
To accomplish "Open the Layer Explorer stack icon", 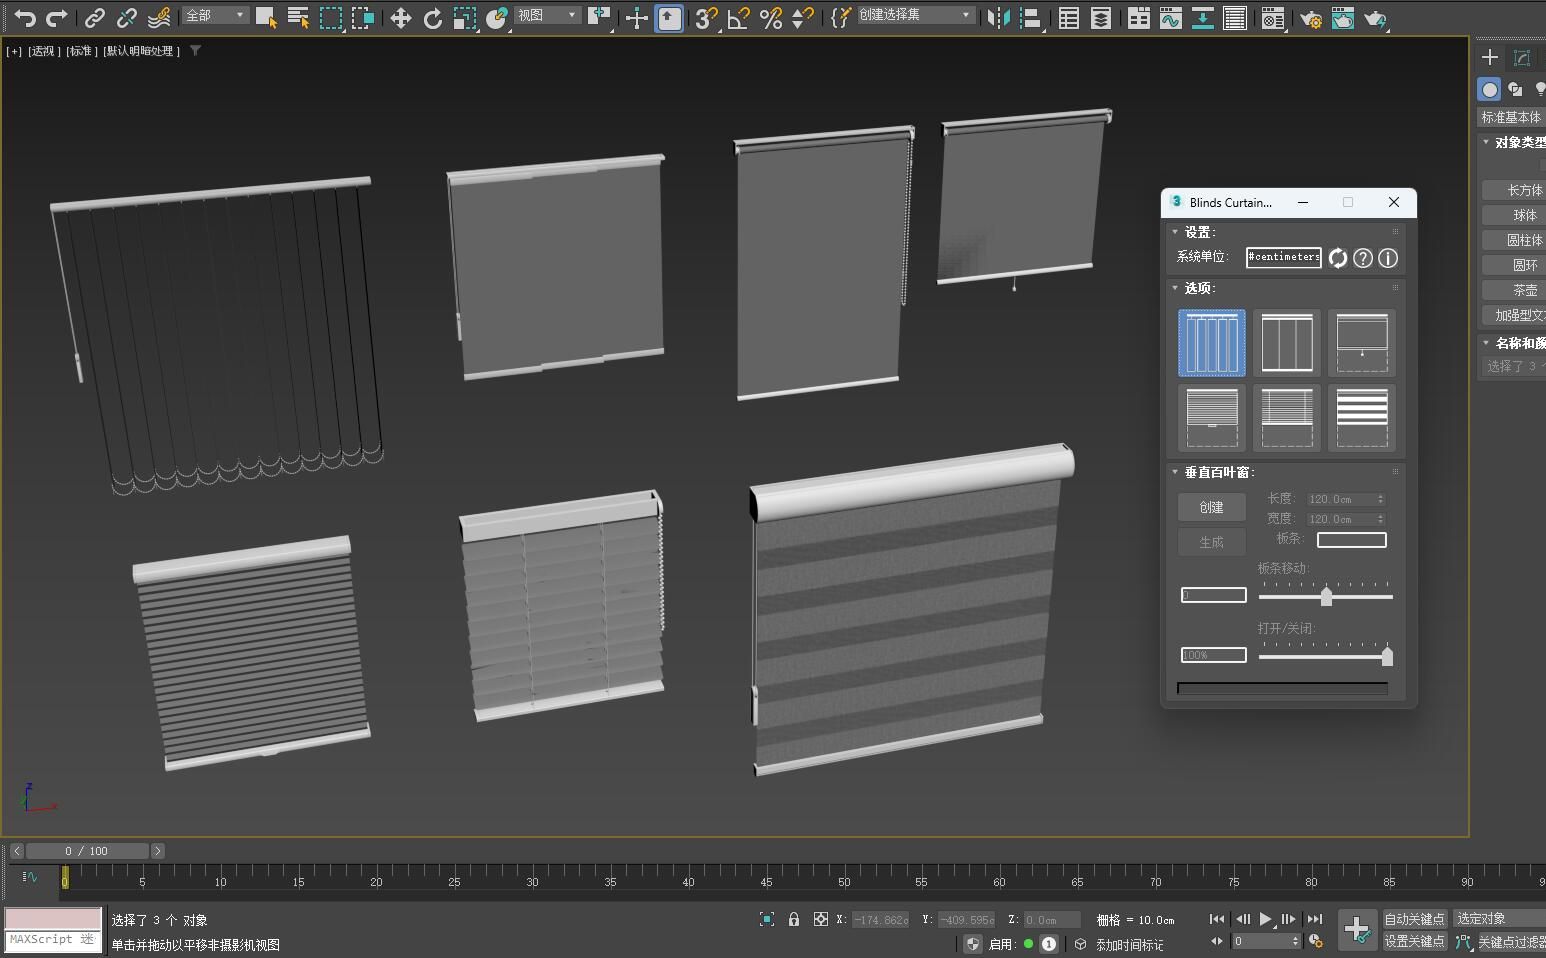I will 1101,17.
